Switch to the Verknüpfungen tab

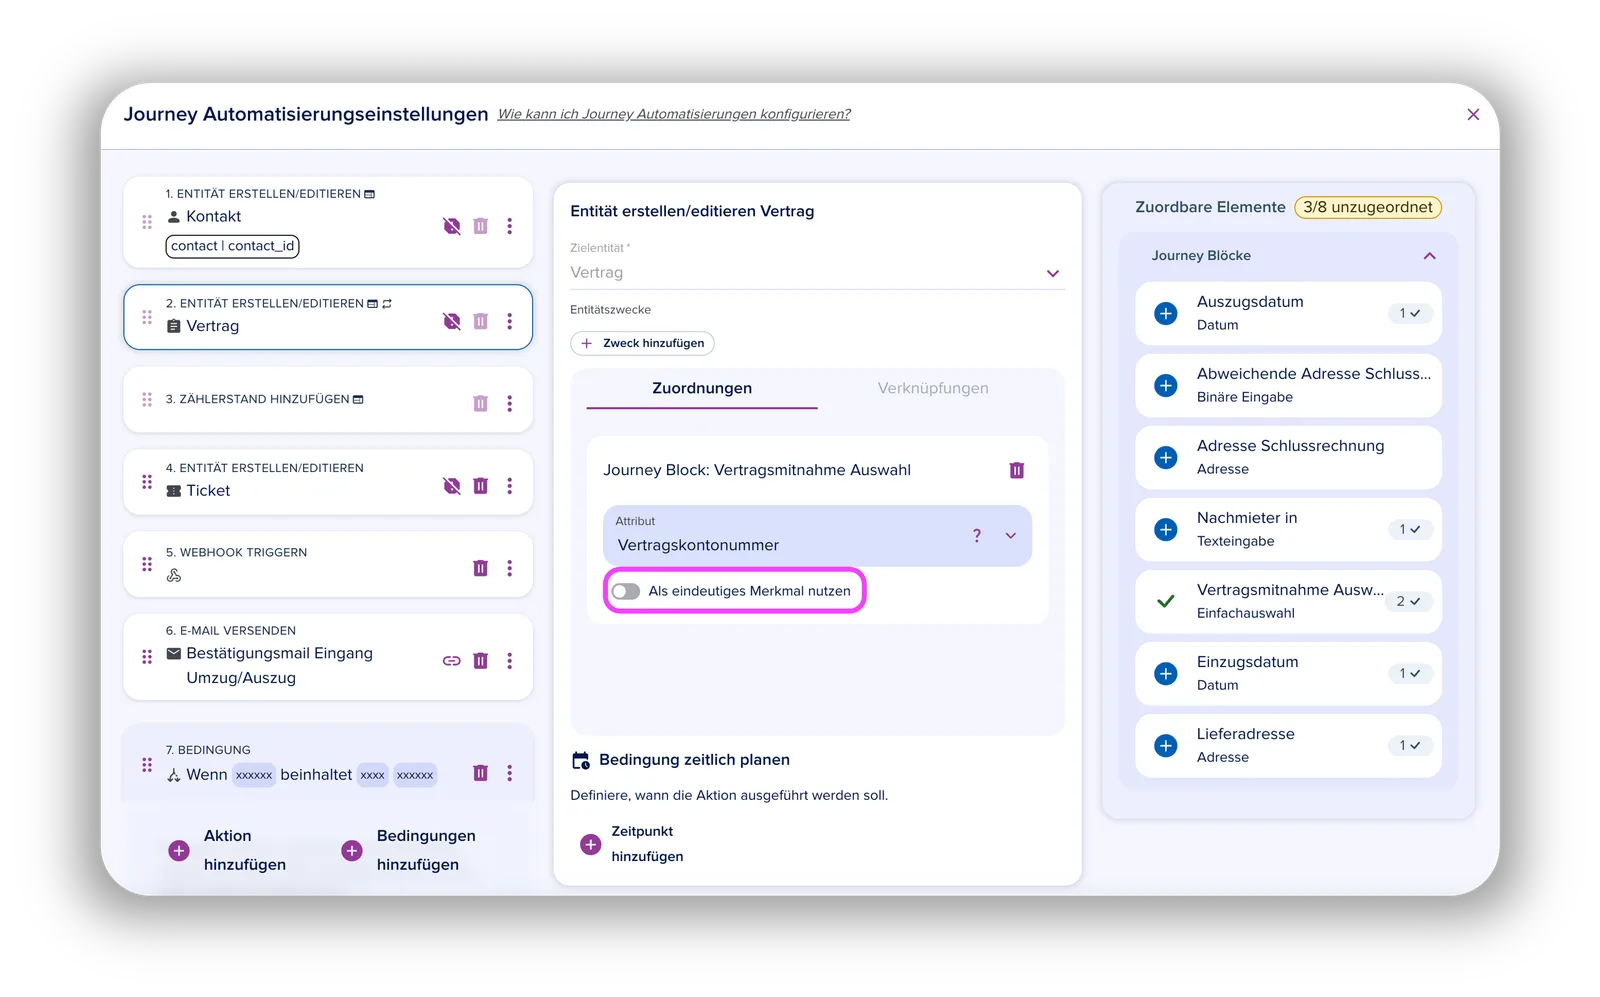coord(933,388)
